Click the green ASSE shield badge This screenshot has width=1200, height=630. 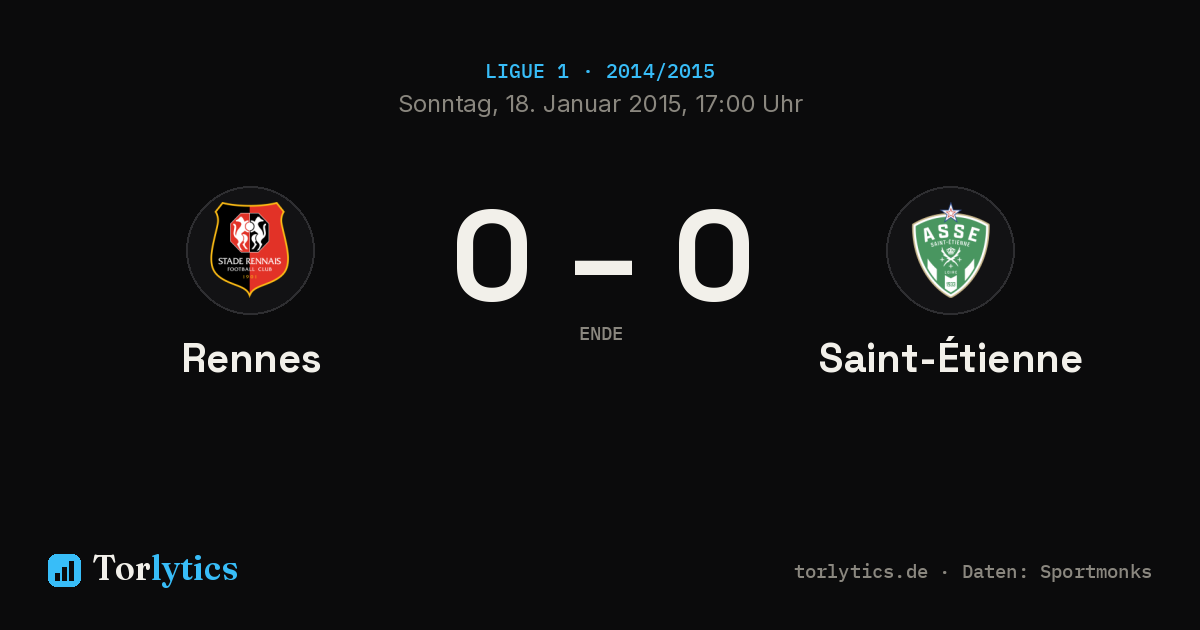point(950,251)
